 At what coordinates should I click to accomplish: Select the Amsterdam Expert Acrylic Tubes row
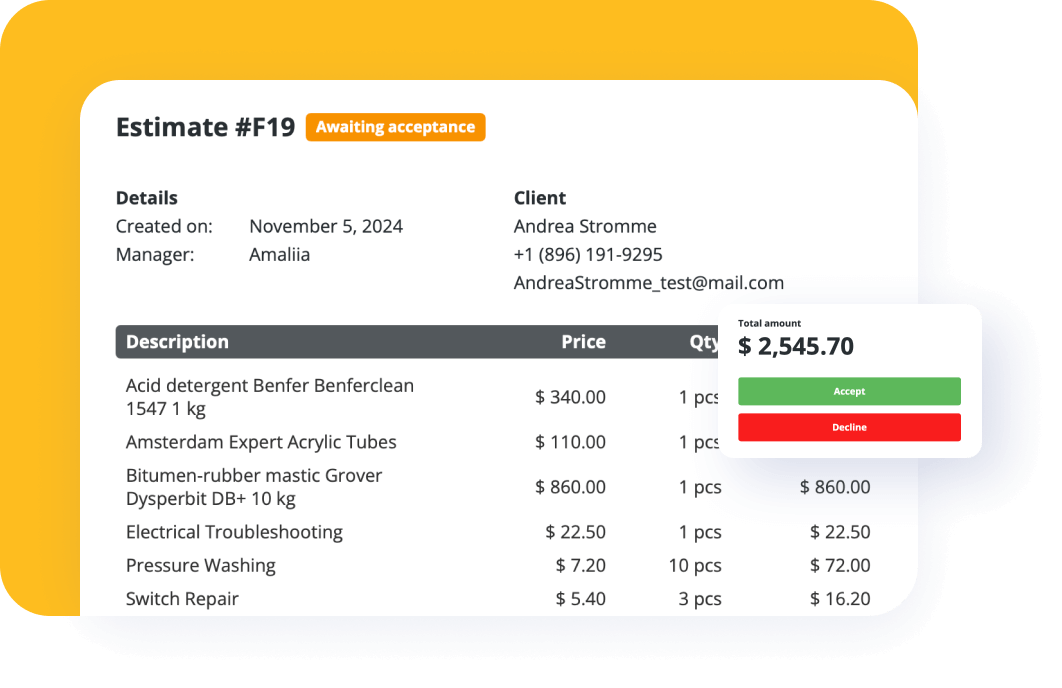point(261,442)
